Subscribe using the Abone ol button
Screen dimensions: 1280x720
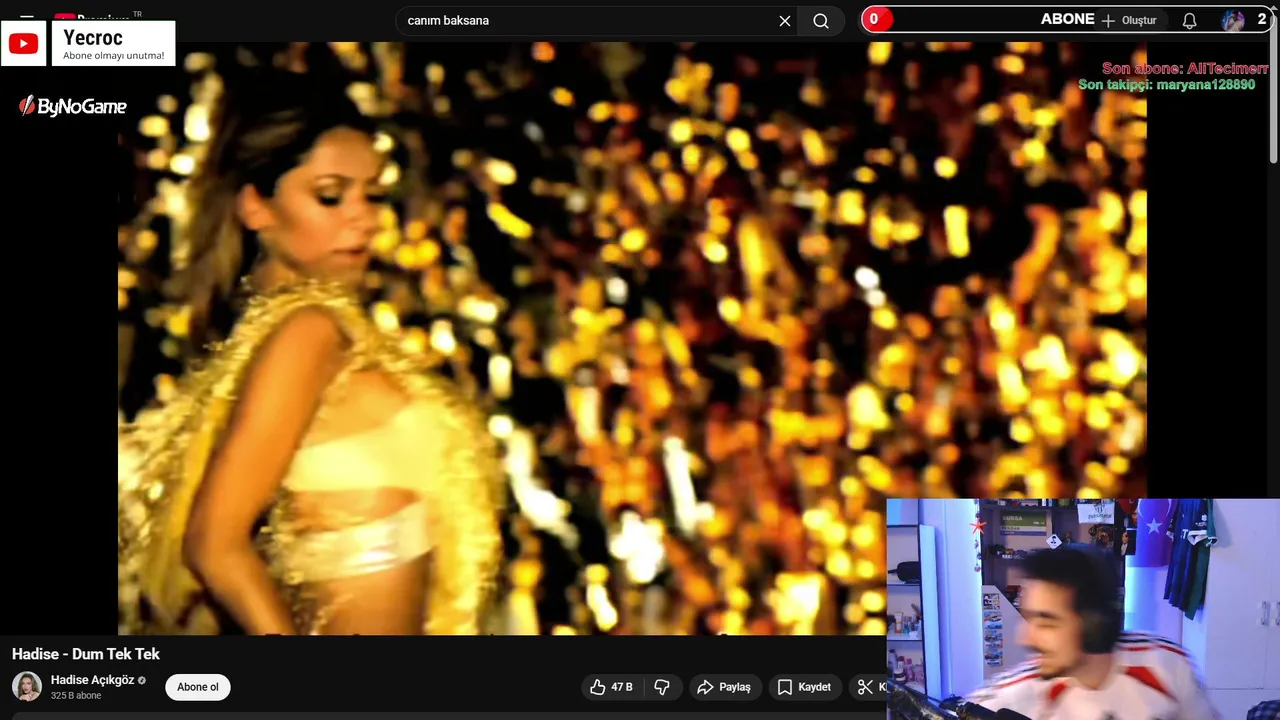198,687
